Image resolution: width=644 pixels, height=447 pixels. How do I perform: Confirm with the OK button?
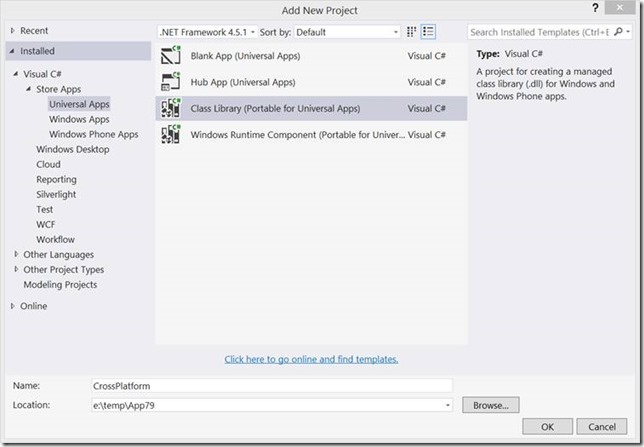coord(547,427)
